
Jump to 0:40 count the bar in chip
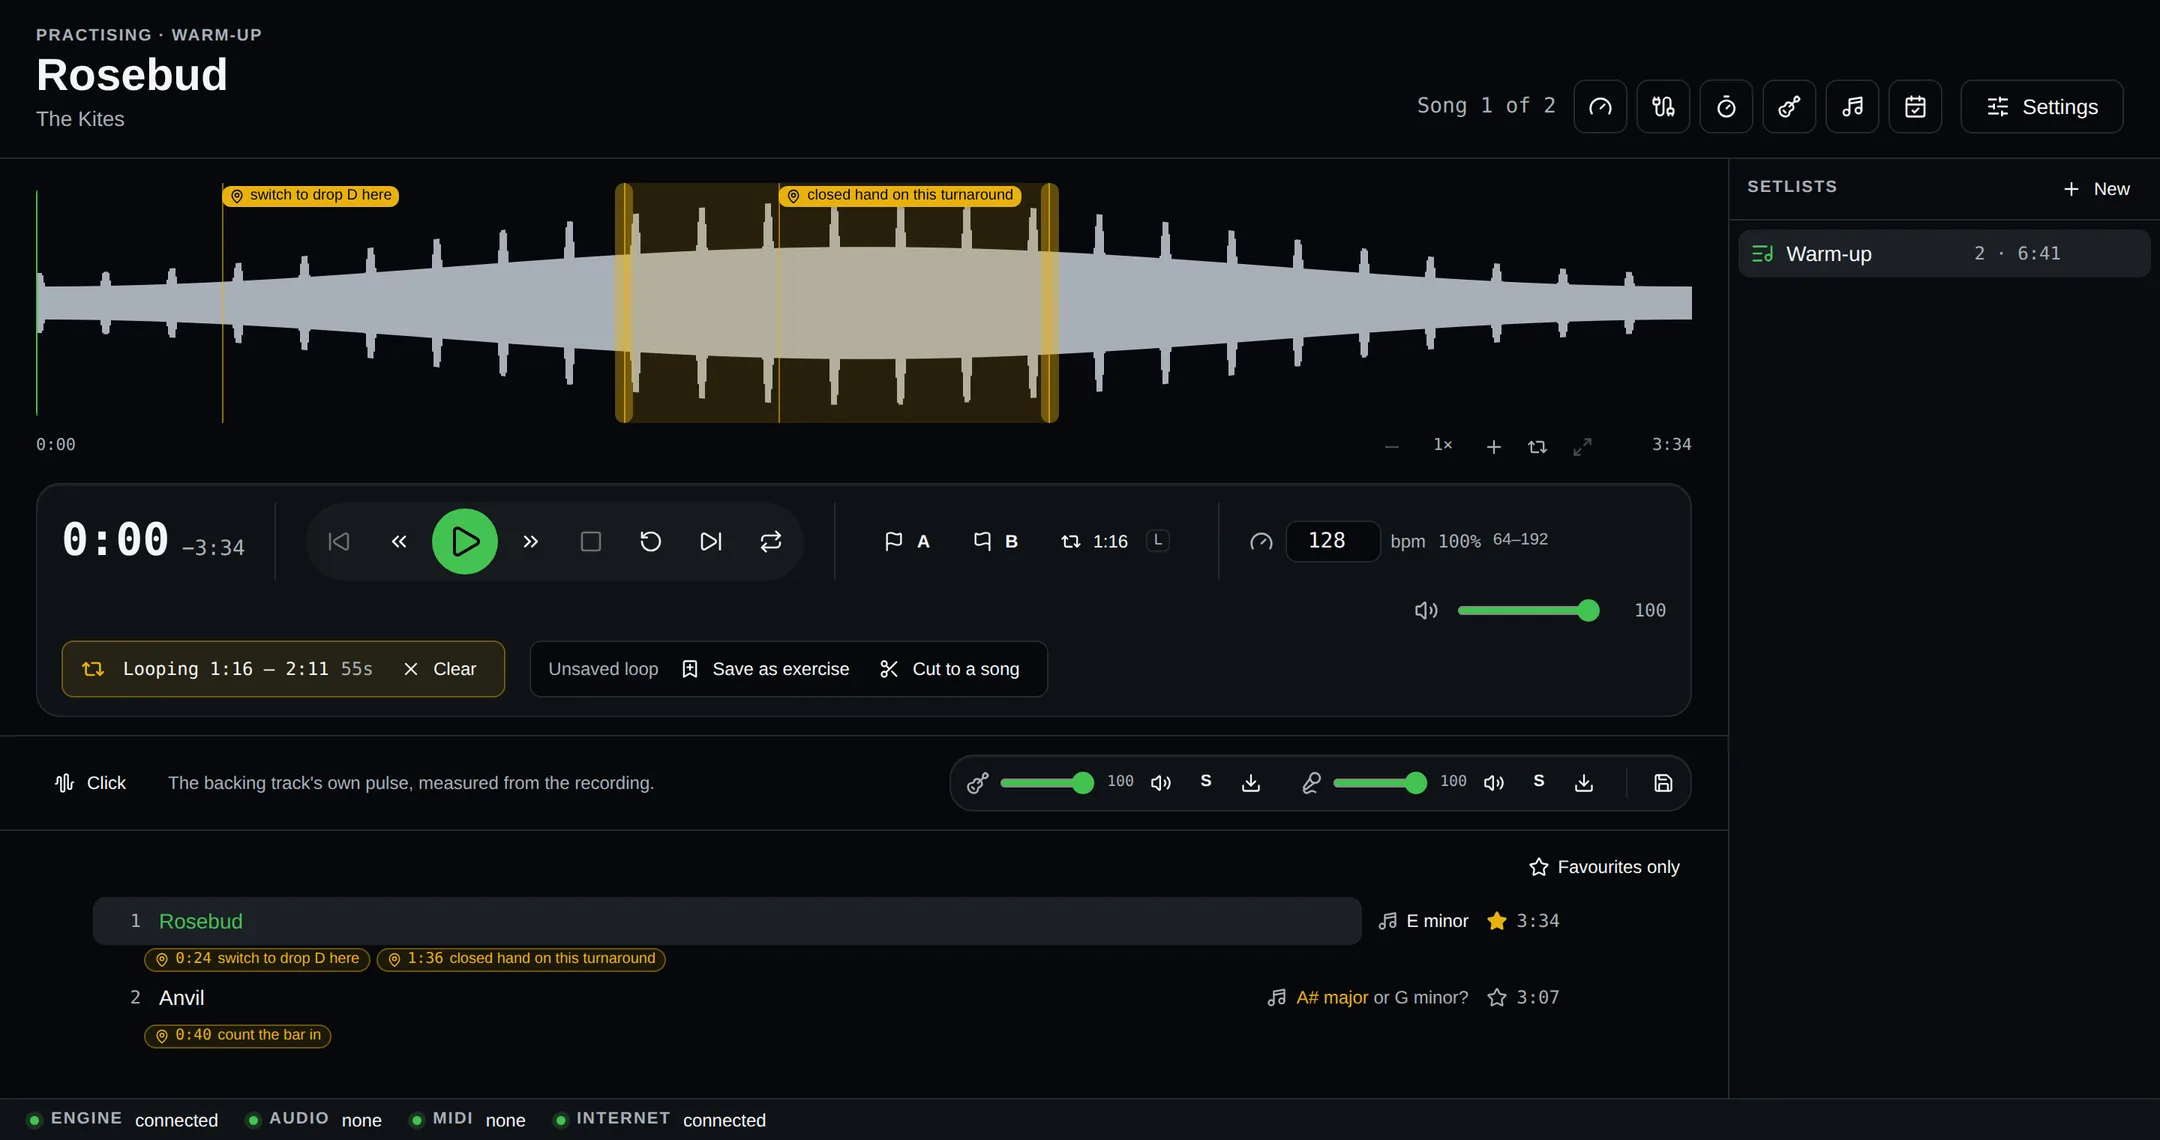pyautogui.click(x=238, y=1036)
